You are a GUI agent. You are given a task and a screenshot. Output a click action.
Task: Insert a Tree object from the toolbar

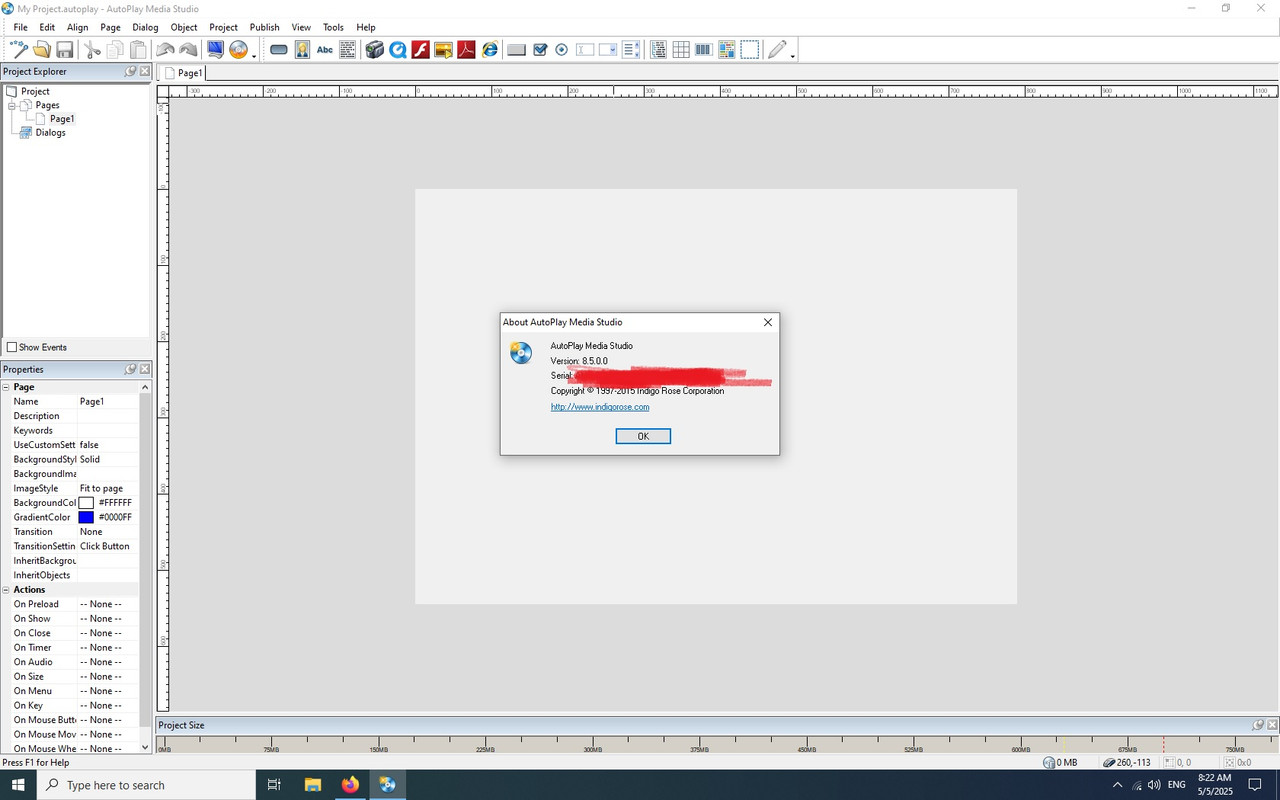pyautogui.click(x=658, y=50)
